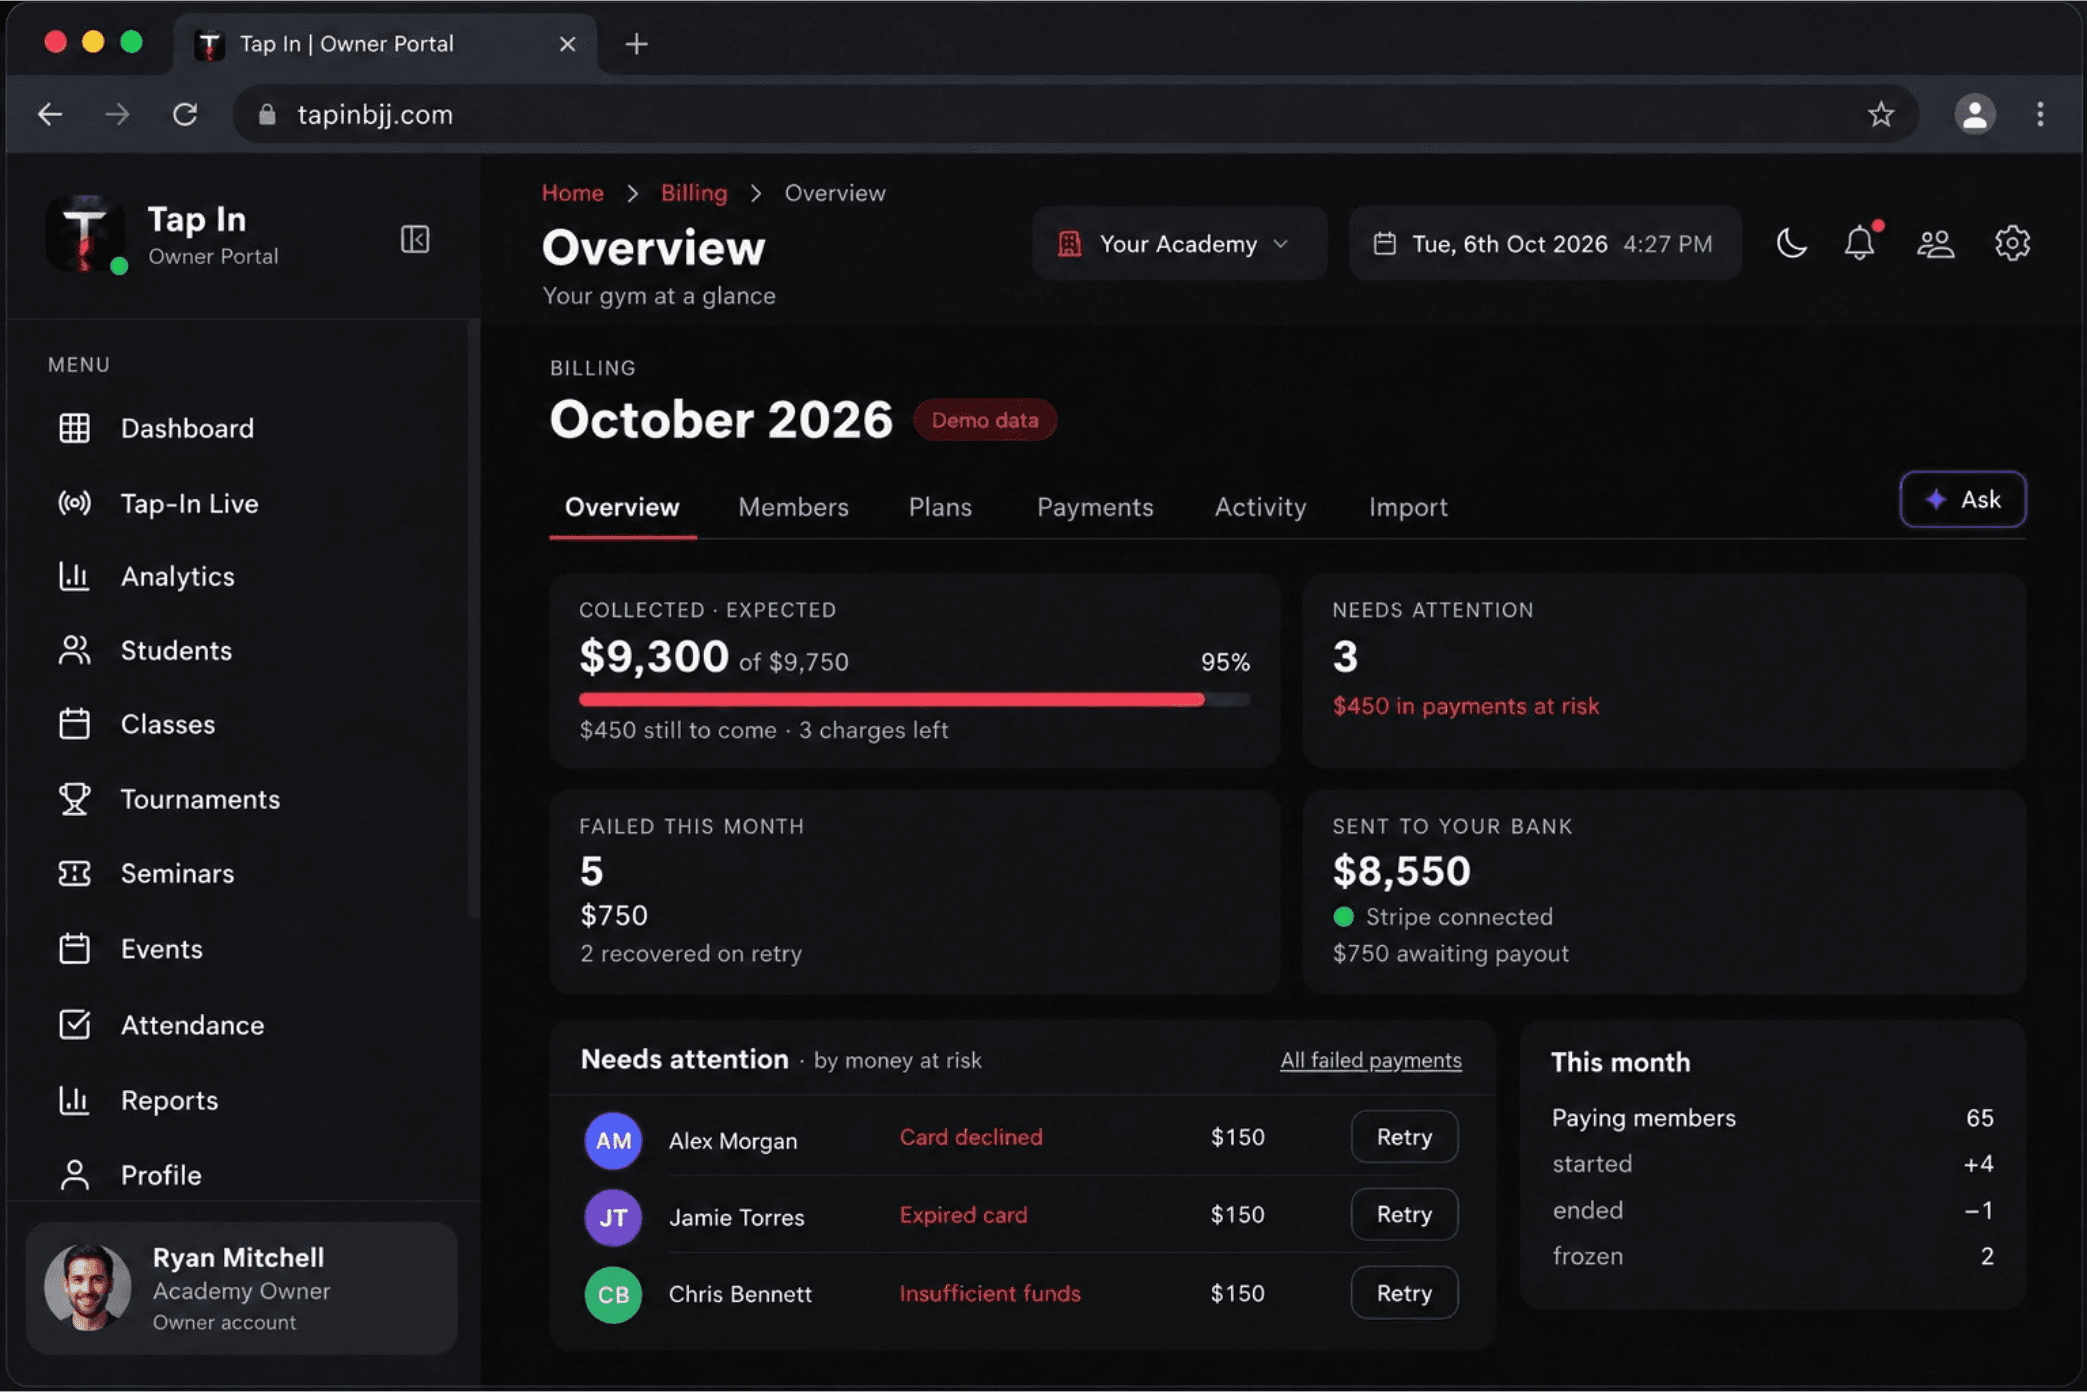
Task: Open the browser three-dot menu
Action: (x=2040, y=114)
